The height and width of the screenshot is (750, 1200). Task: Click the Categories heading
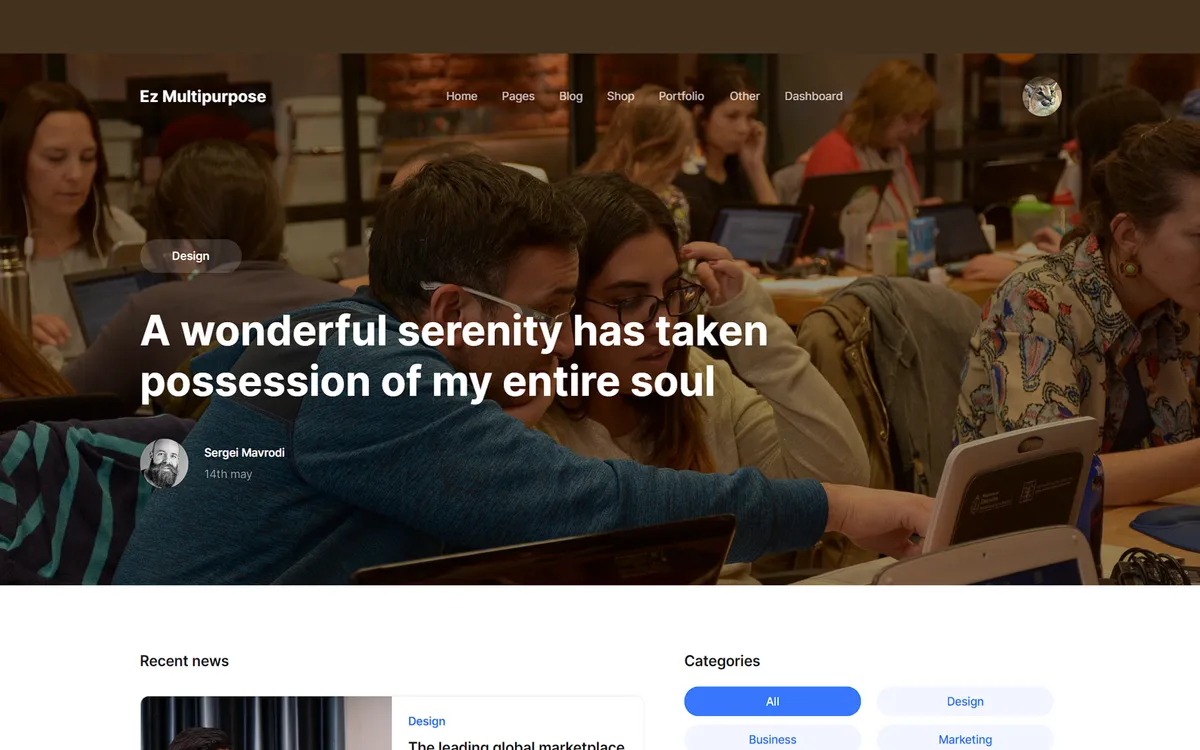tap(722, 661)
